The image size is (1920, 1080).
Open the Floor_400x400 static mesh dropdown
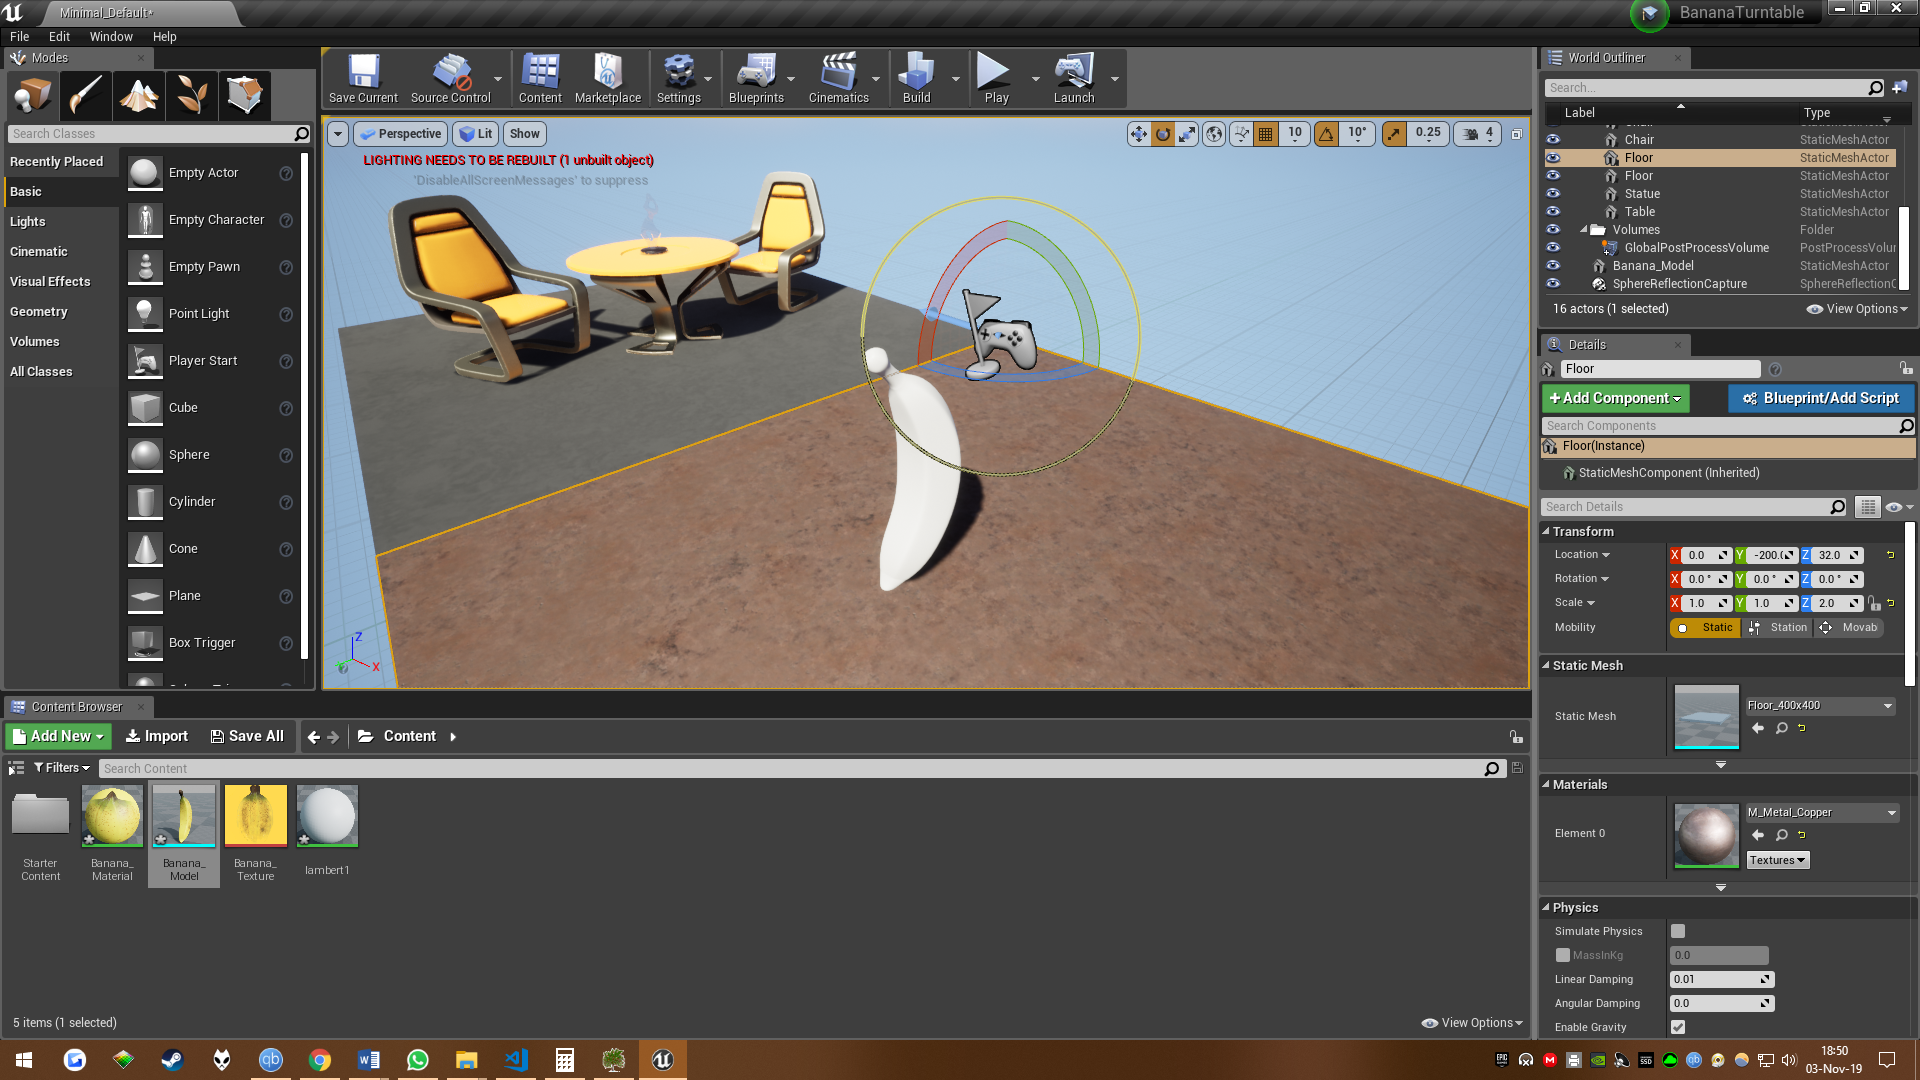tap(1820, 706)
